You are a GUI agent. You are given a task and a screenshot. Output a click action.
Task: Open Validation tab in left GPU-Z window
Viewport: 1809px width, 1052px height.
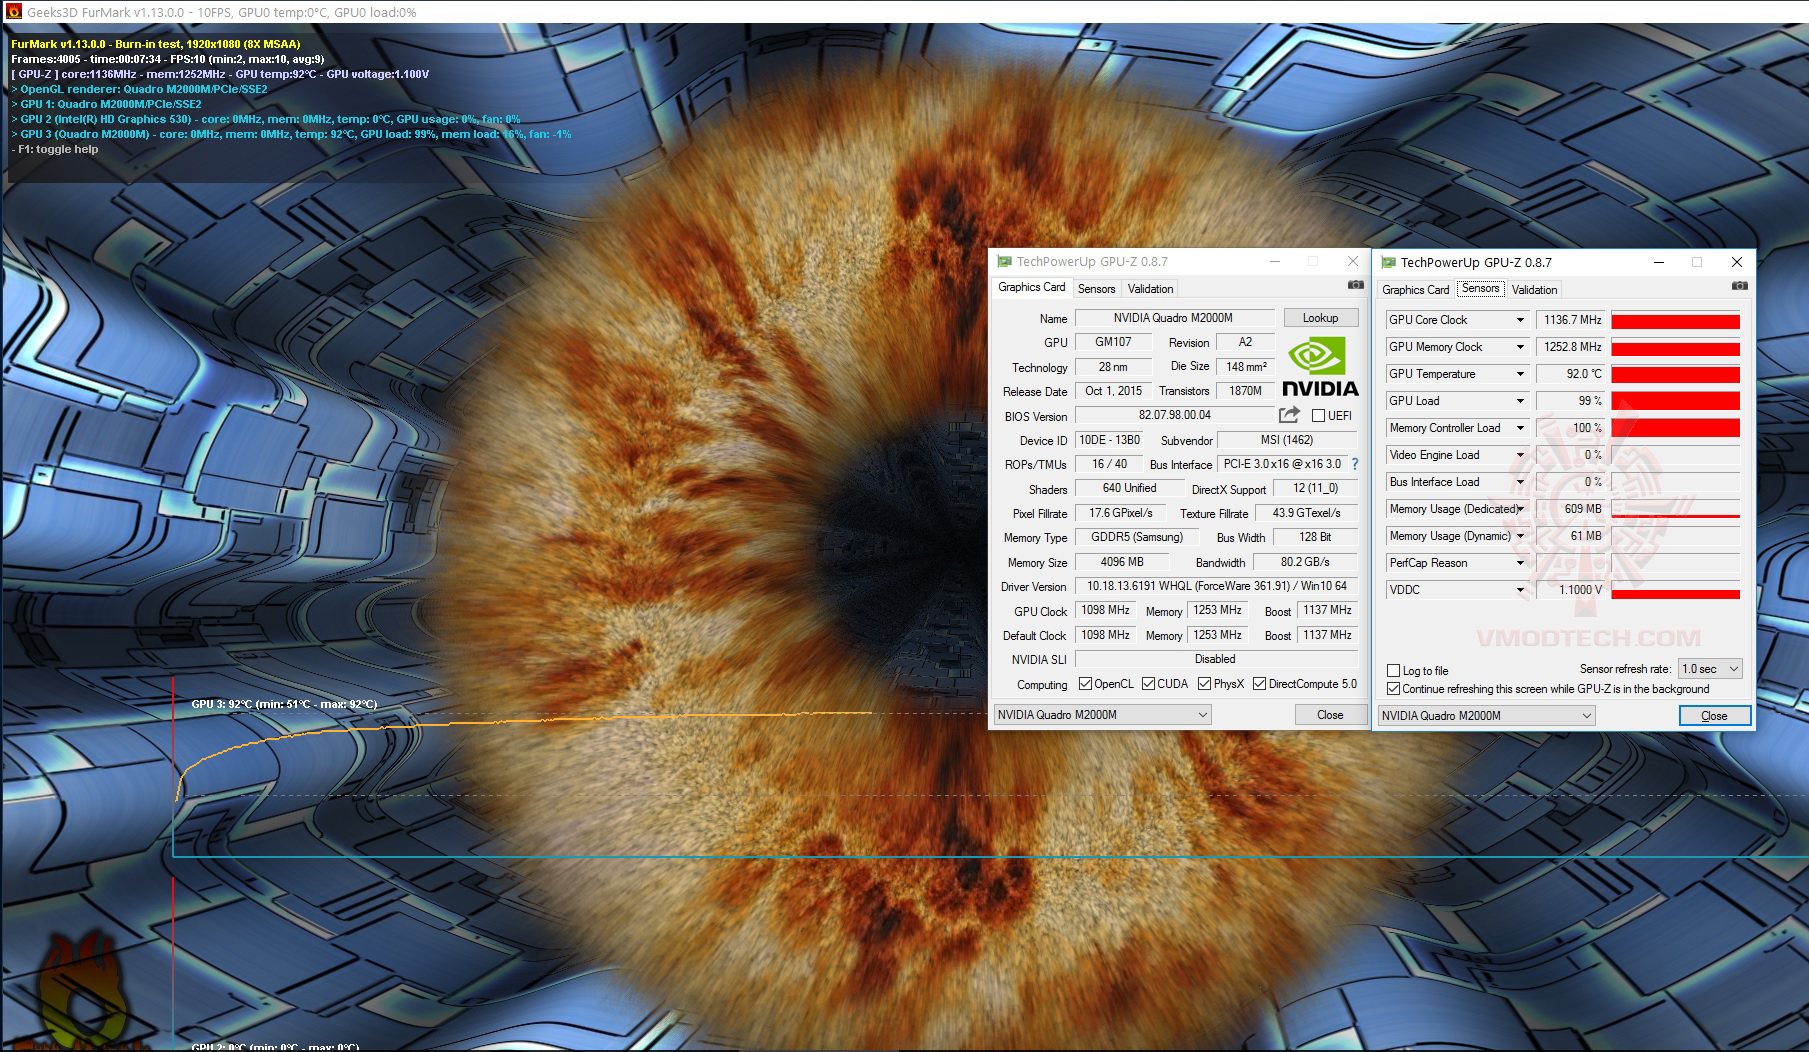(1150, 289)
